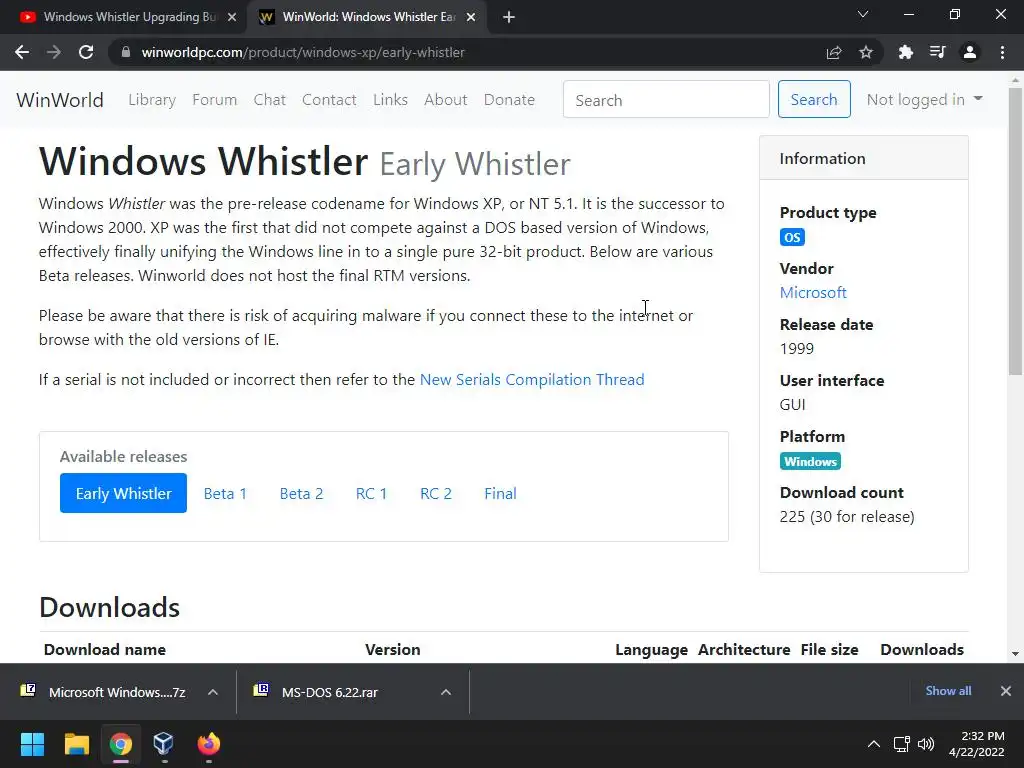Click the page vertical scrollbar thumb

[1015, 231]
